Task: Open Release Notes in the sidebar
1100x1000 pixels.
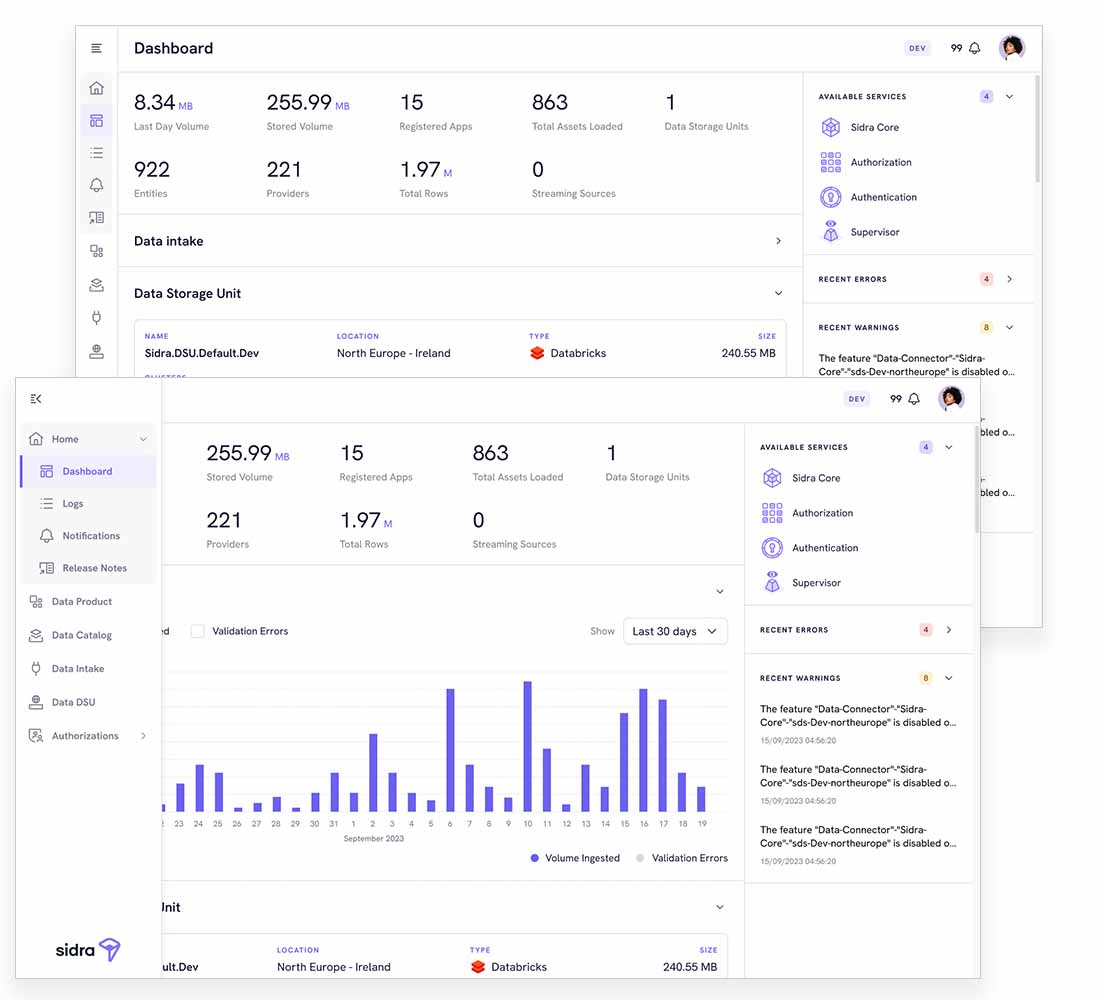Action: tap(94, 568)
